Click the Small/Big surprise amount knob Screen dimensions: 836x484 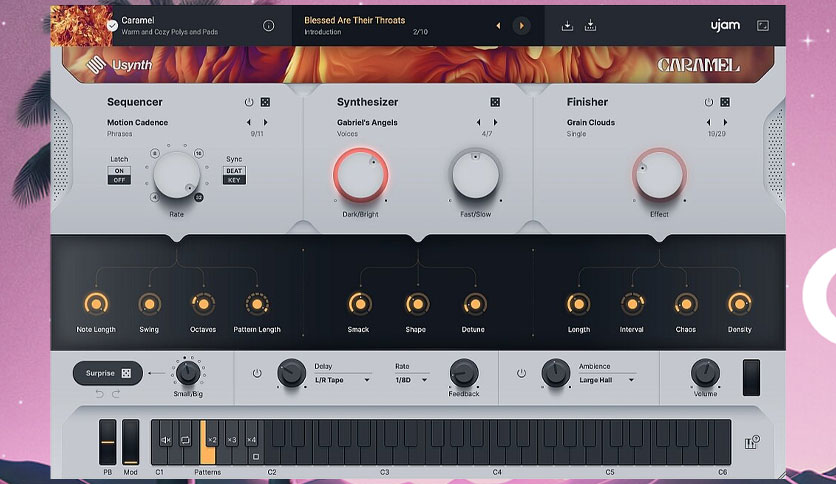(188, 373)
